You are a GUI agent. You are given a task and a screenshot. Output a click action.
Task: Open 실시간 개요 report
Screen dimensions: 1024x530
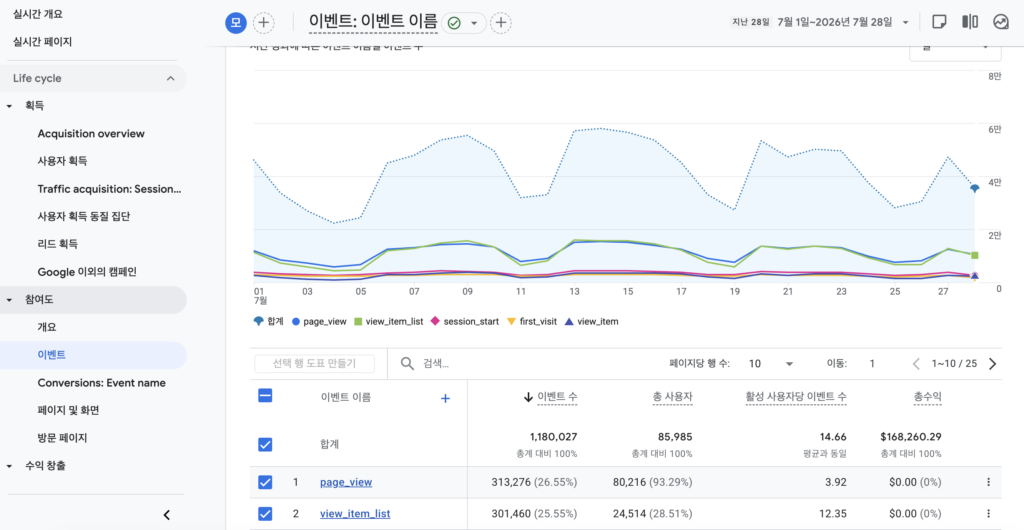pos(39,13)
